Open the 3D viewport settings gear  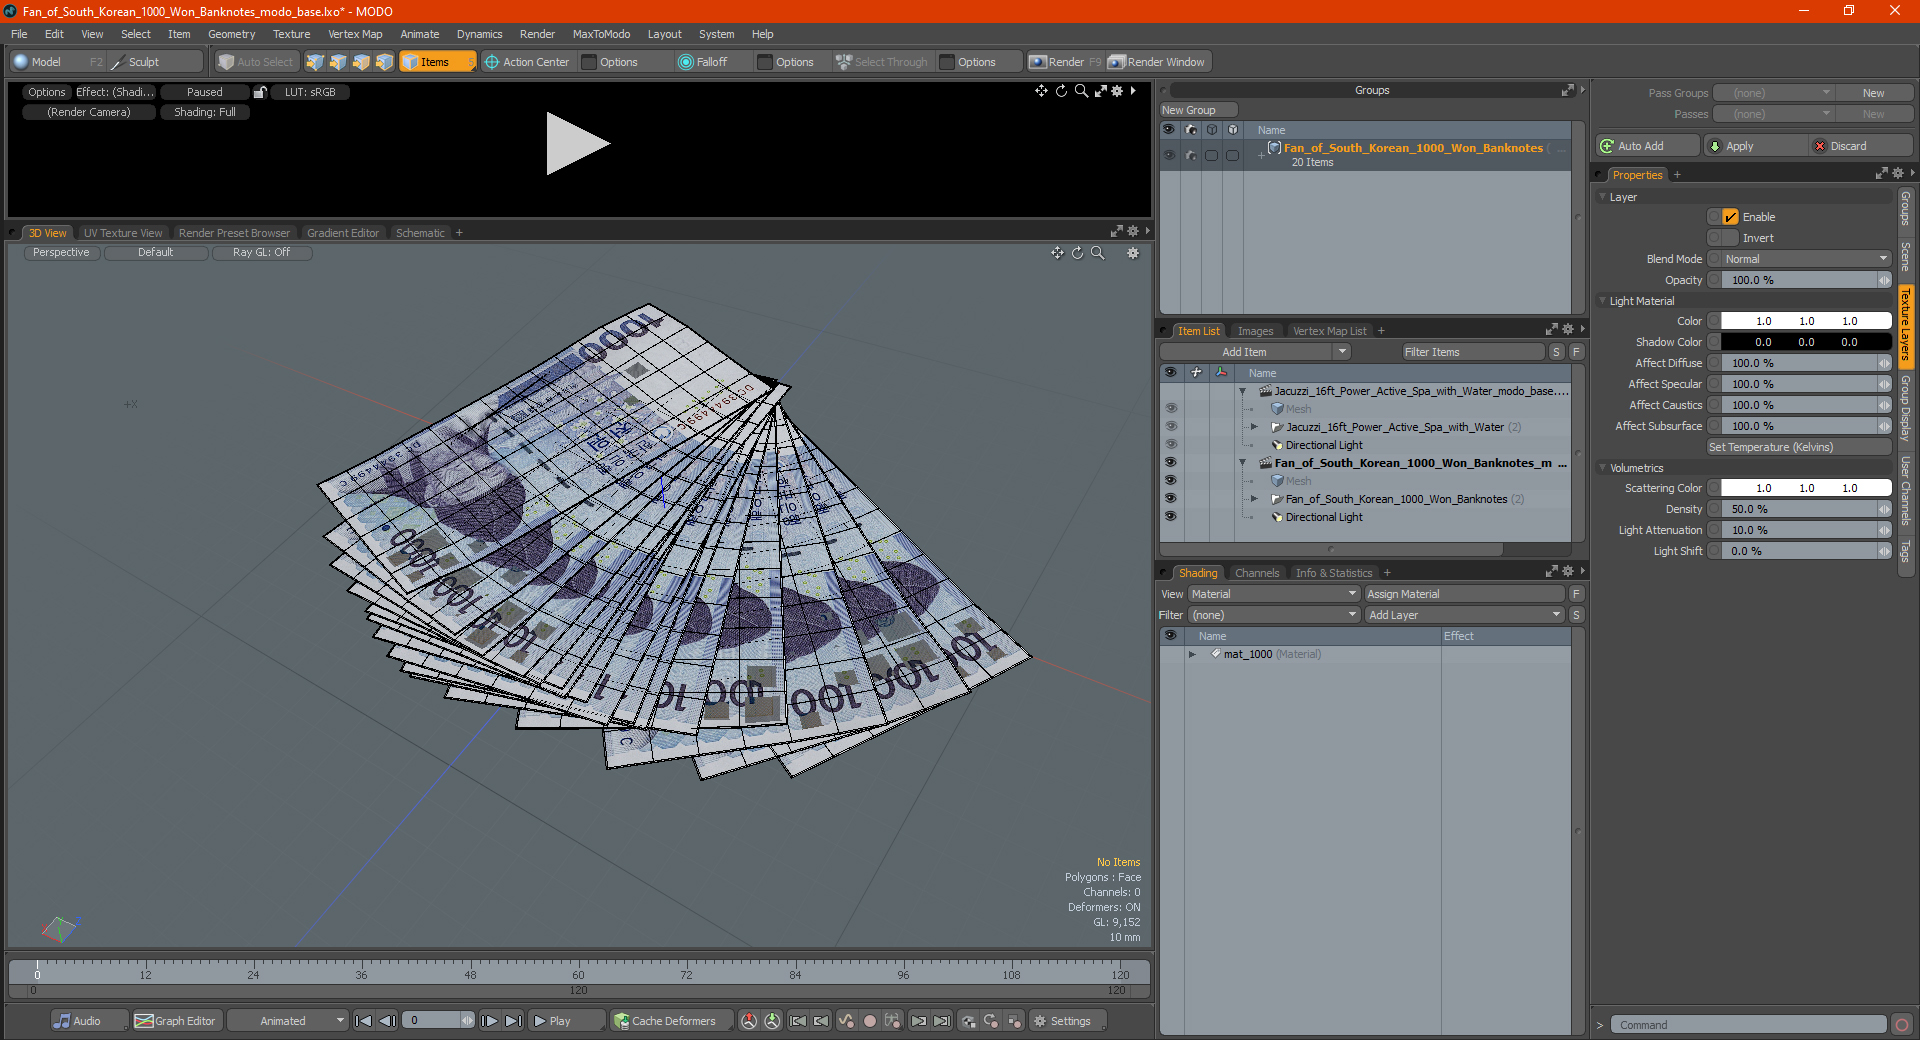tap(1133, 253)
